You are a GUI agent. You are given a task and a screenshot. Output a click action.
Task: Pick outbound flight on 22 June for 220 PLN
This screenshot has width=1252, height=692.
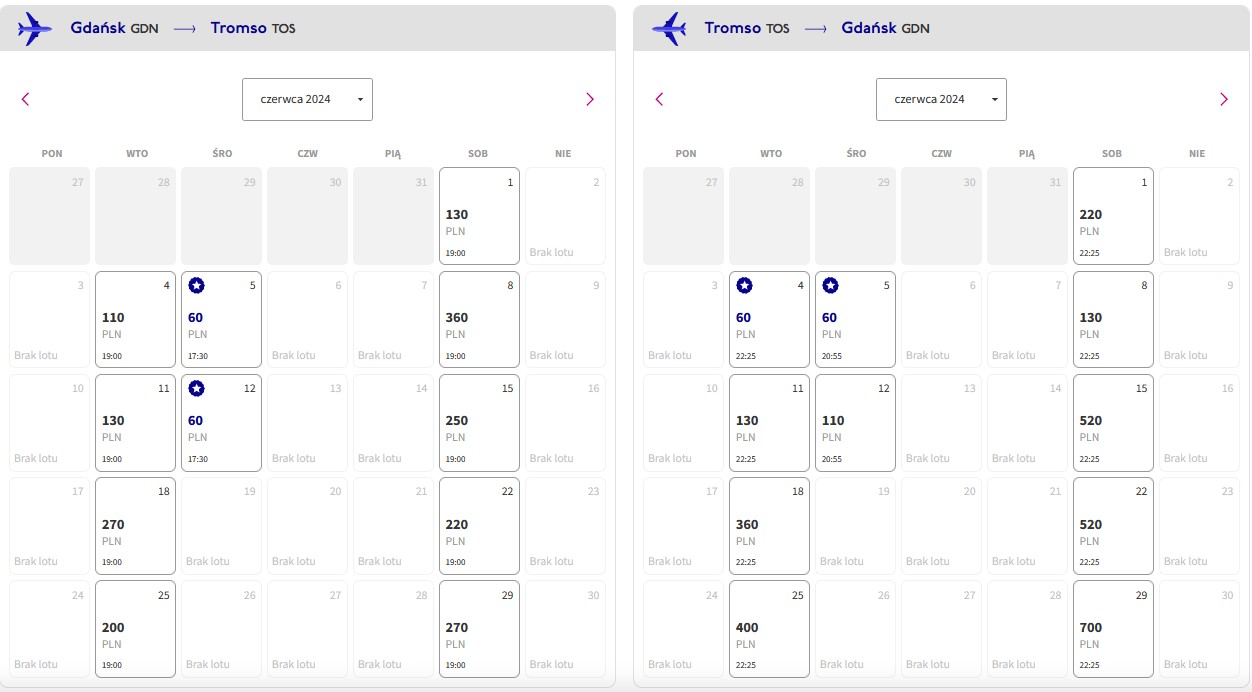pos(479,526)
